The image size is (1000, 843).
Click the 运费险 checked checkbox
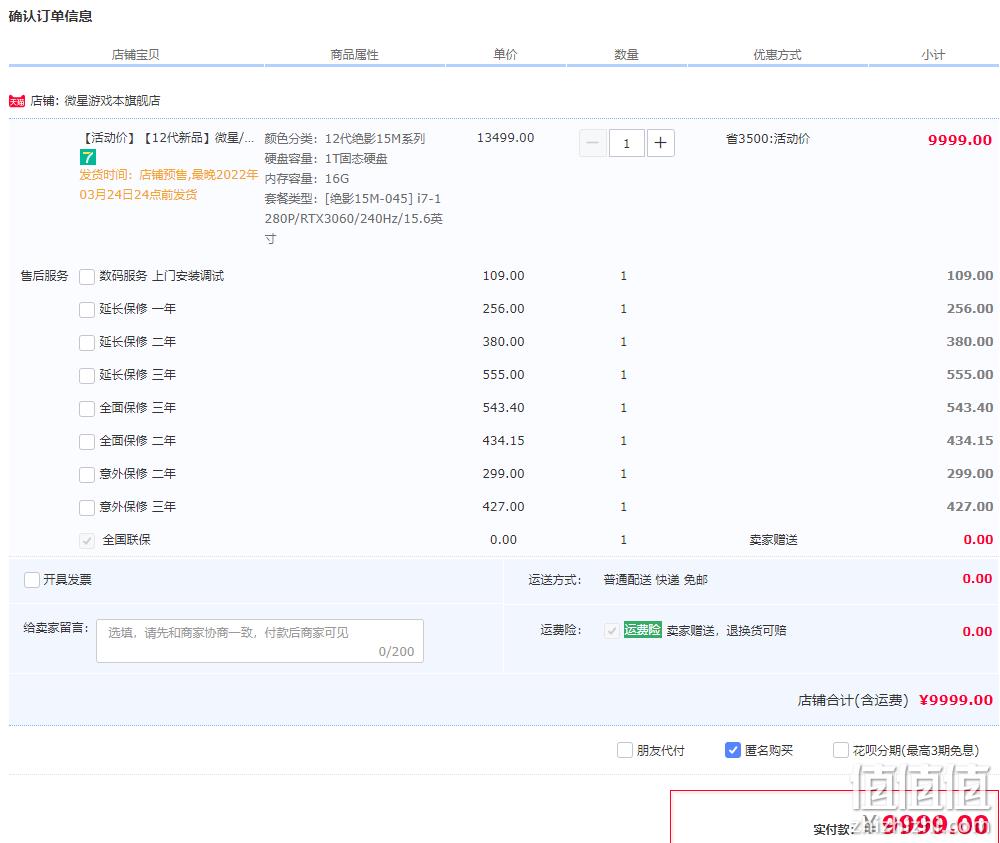(x=612, y=631)
